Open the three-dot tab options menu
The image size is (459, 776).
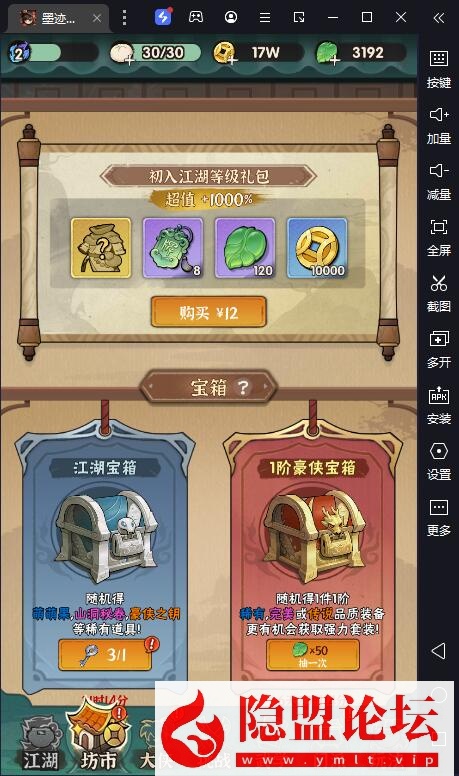(124, 18)
